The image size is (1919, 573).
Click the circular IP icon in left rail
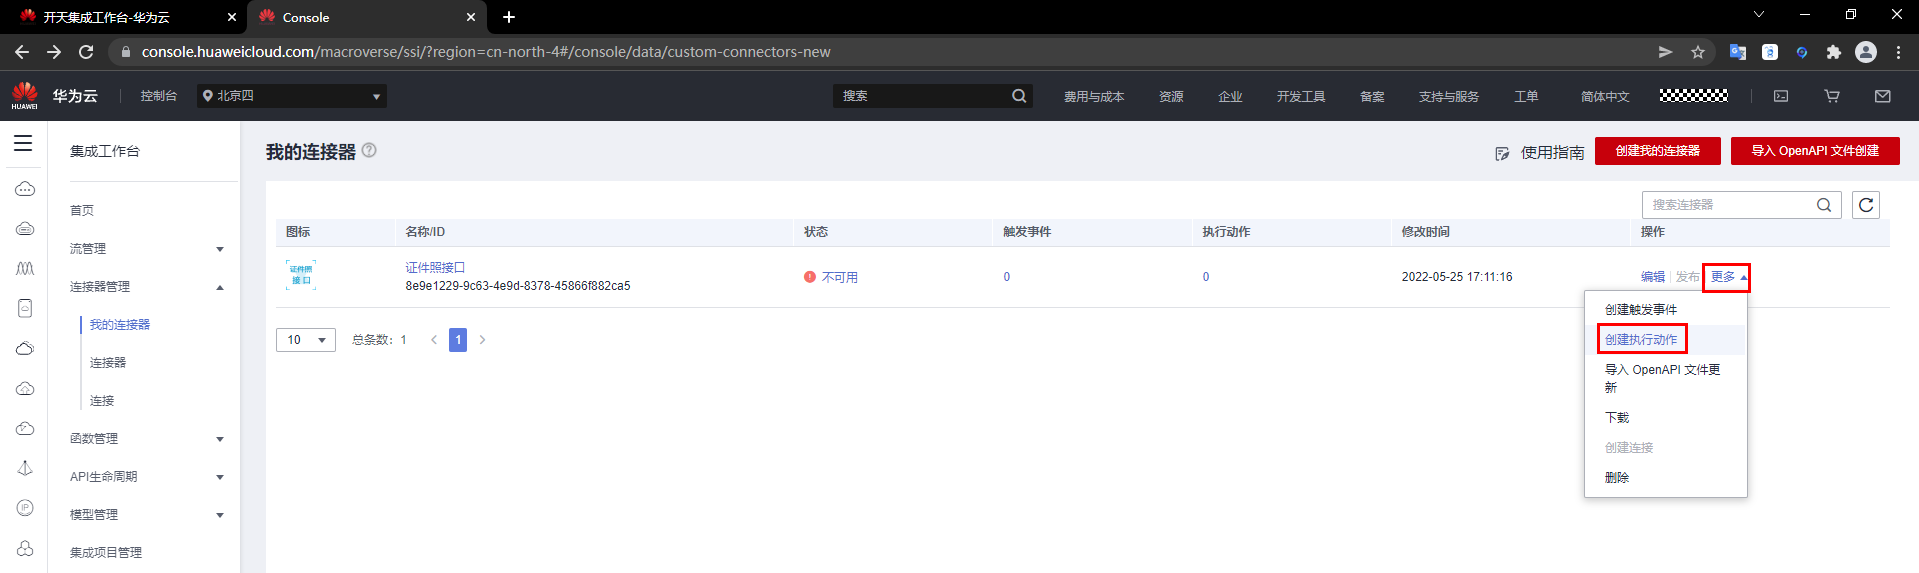25,508
